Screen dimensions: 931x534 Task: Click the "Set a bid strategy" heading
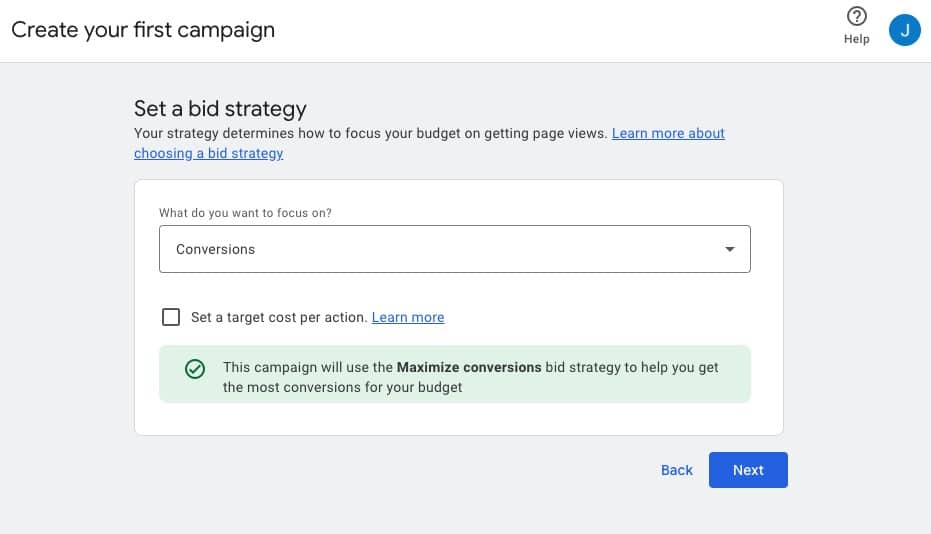tap(220, 108)
